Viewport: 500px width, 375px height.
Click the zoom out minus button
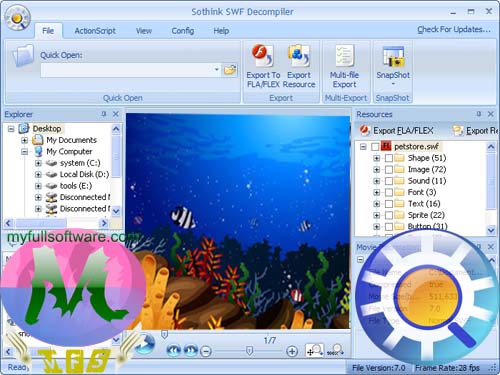206,351
